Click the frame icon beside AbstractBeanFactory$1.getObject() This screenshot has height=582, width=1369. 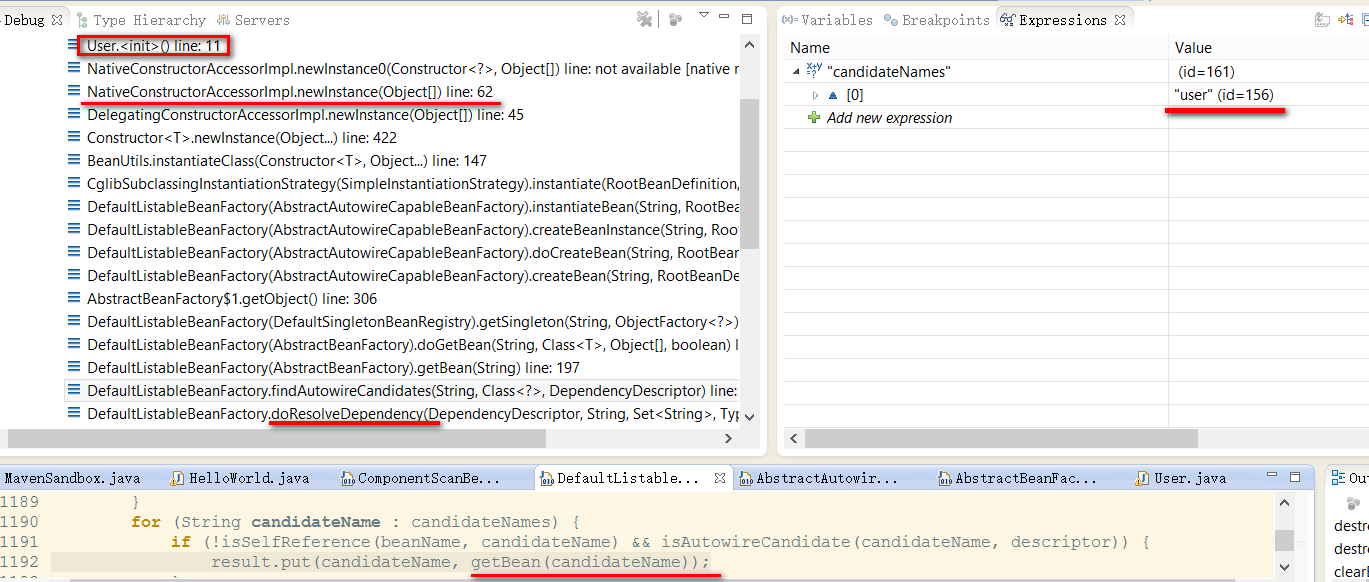(x=74, y=298)
